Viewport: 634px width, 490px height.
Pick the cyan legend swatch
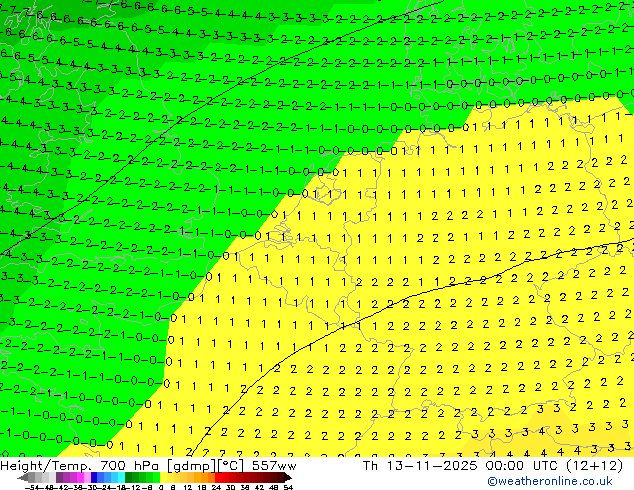122,478
